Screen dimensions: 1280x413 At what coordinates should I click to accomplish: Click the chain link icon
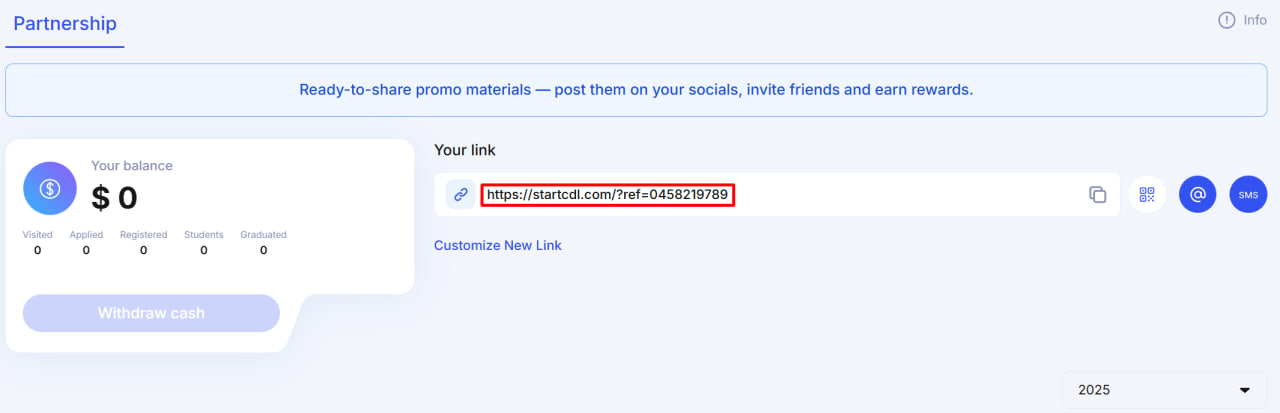click(460, 195)
